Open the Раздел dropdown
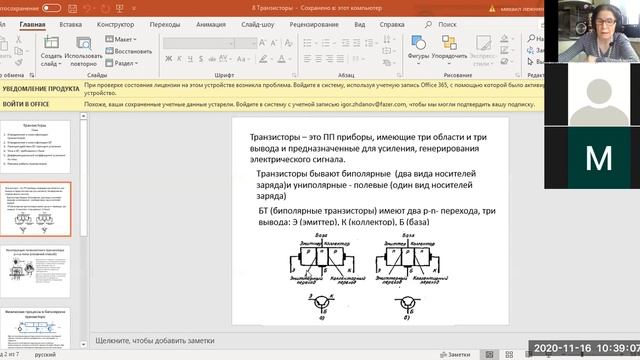640x360 pixels. [122, 63]
